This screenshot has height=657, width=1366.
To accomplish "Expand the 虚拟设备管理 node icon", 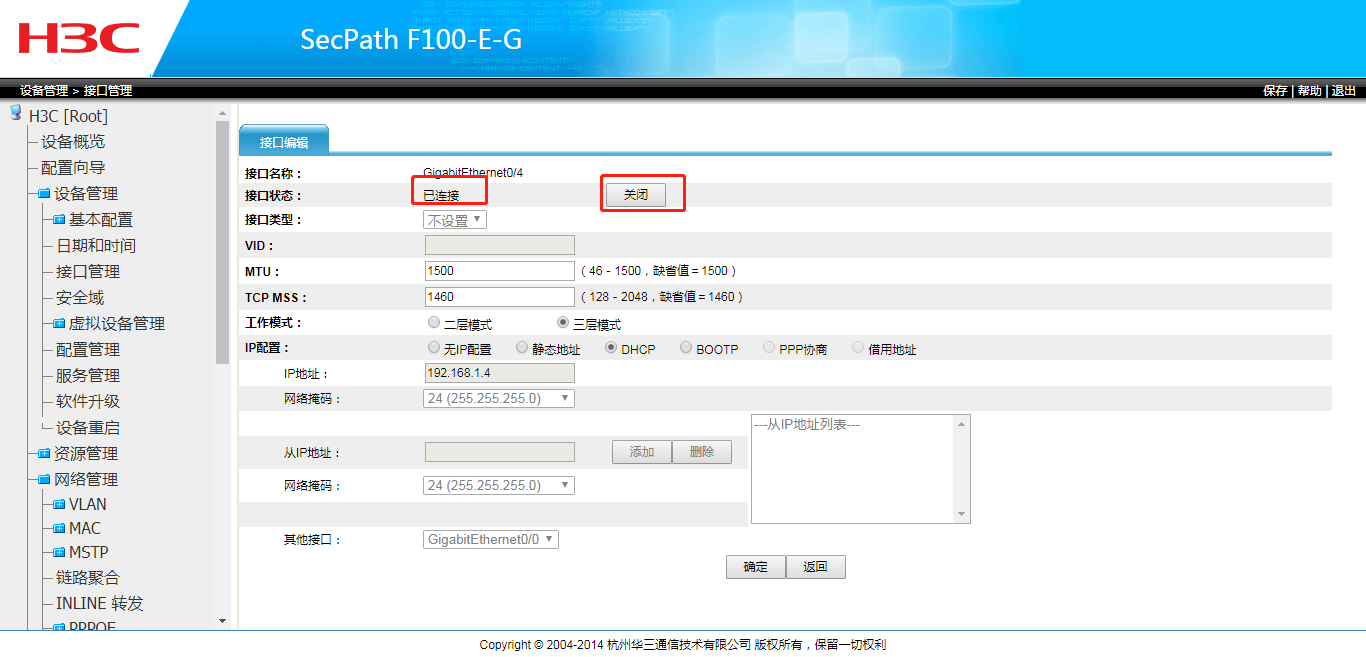I will point(59,324).
